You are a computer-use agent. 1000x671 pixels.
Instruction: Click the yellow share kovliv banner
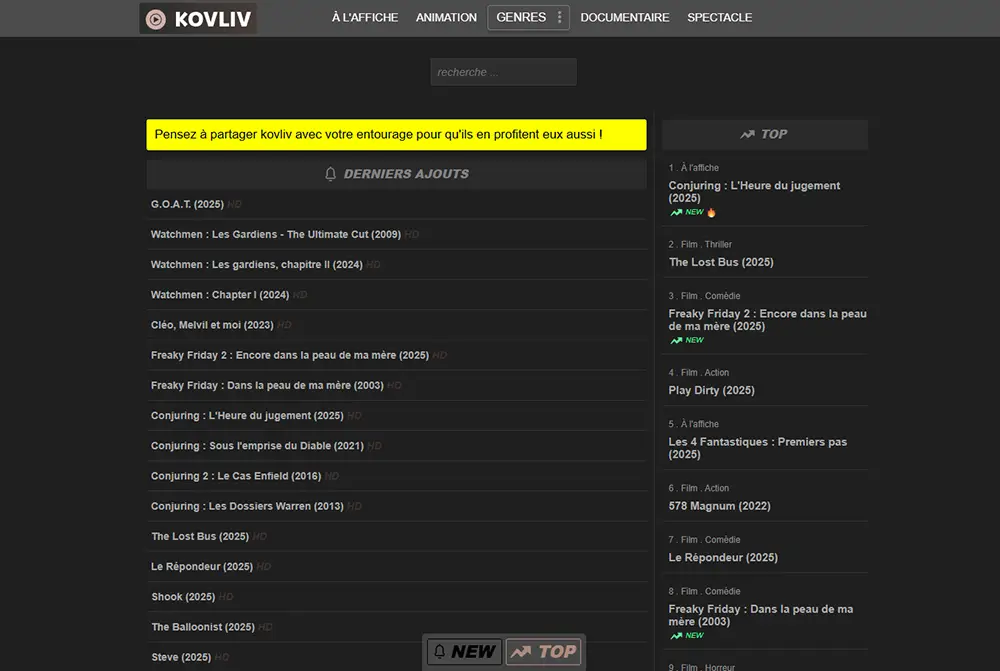pyautogui.click(x=396, y=135)
